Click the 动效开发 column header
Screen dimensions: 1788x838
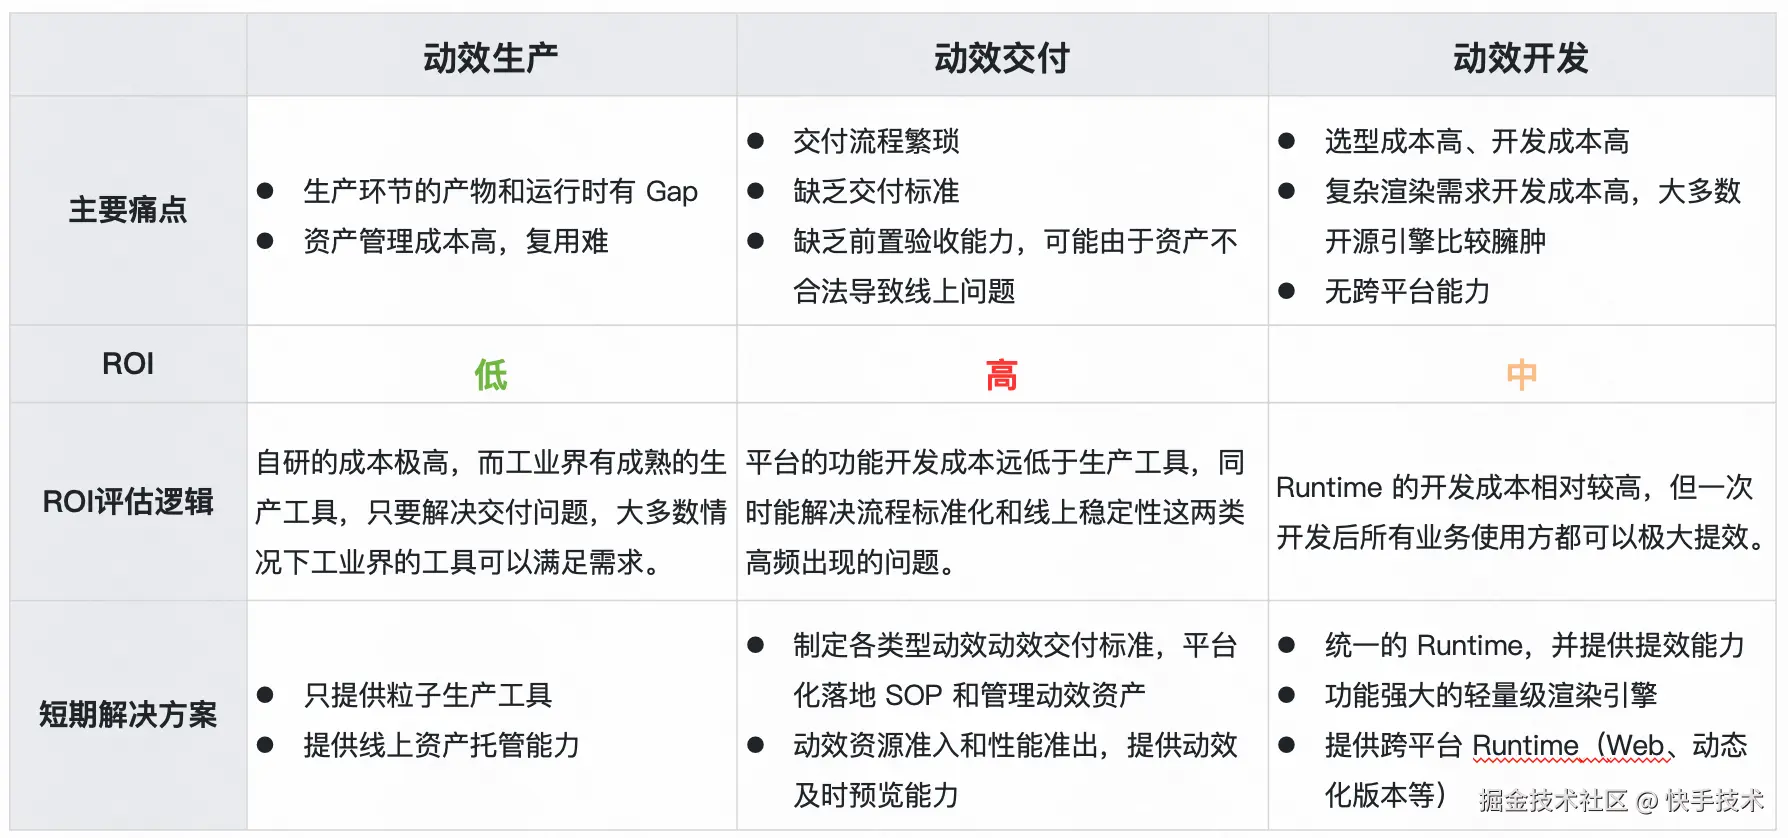[1520, 58]
